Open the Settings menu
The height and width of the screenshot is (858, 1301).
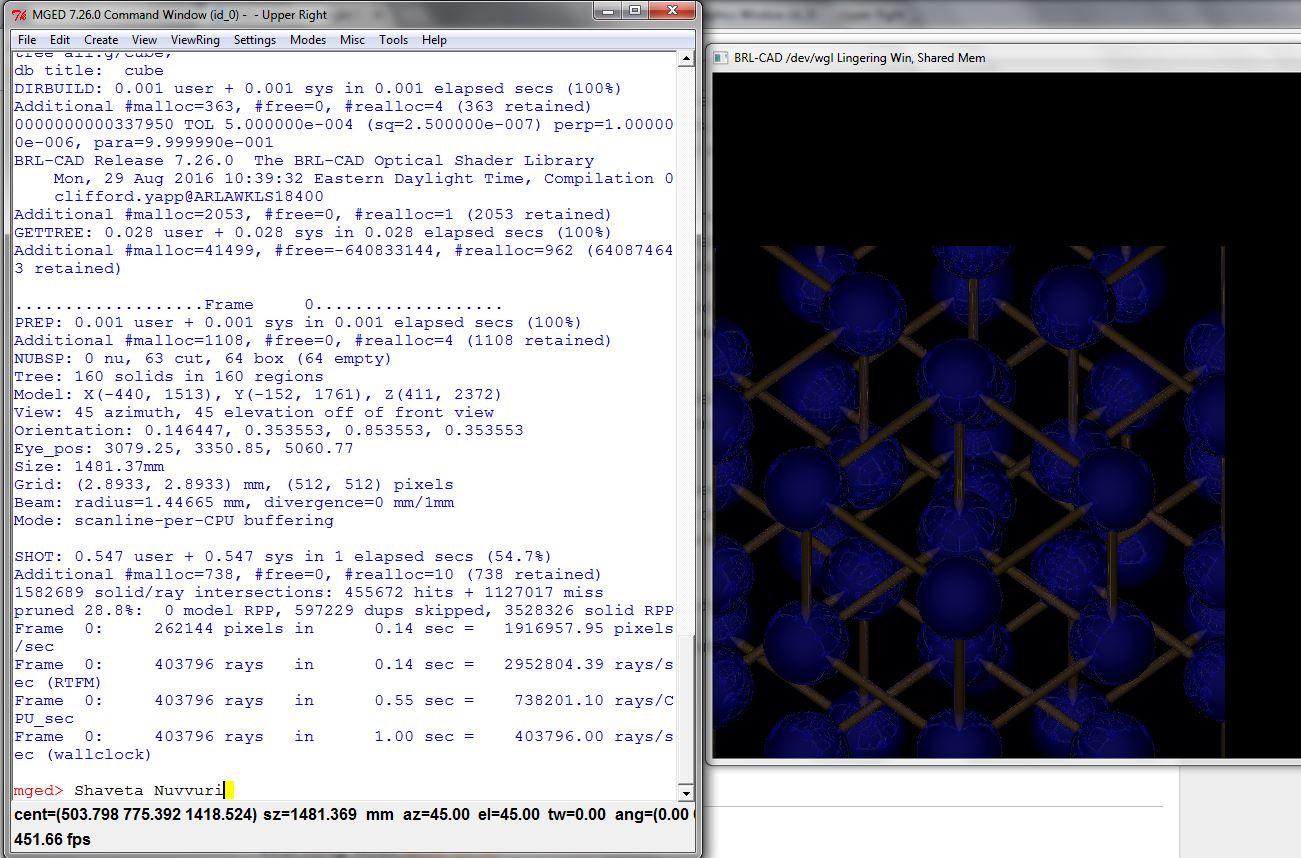click(255, 40)
